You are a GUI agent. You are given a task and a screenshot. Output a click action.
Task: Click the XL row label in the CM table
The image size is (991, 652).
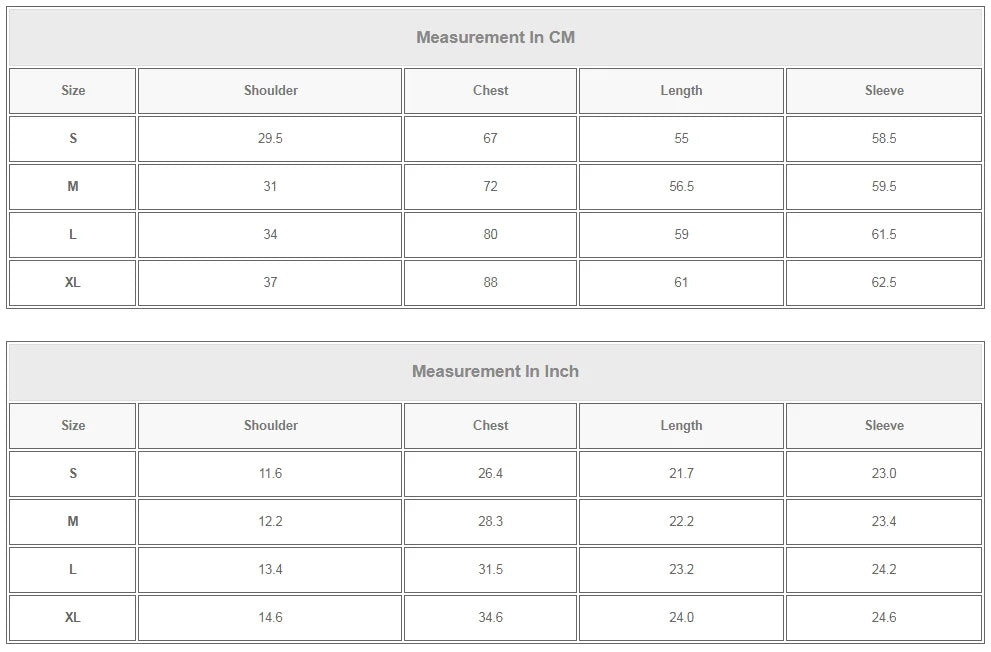73,283
